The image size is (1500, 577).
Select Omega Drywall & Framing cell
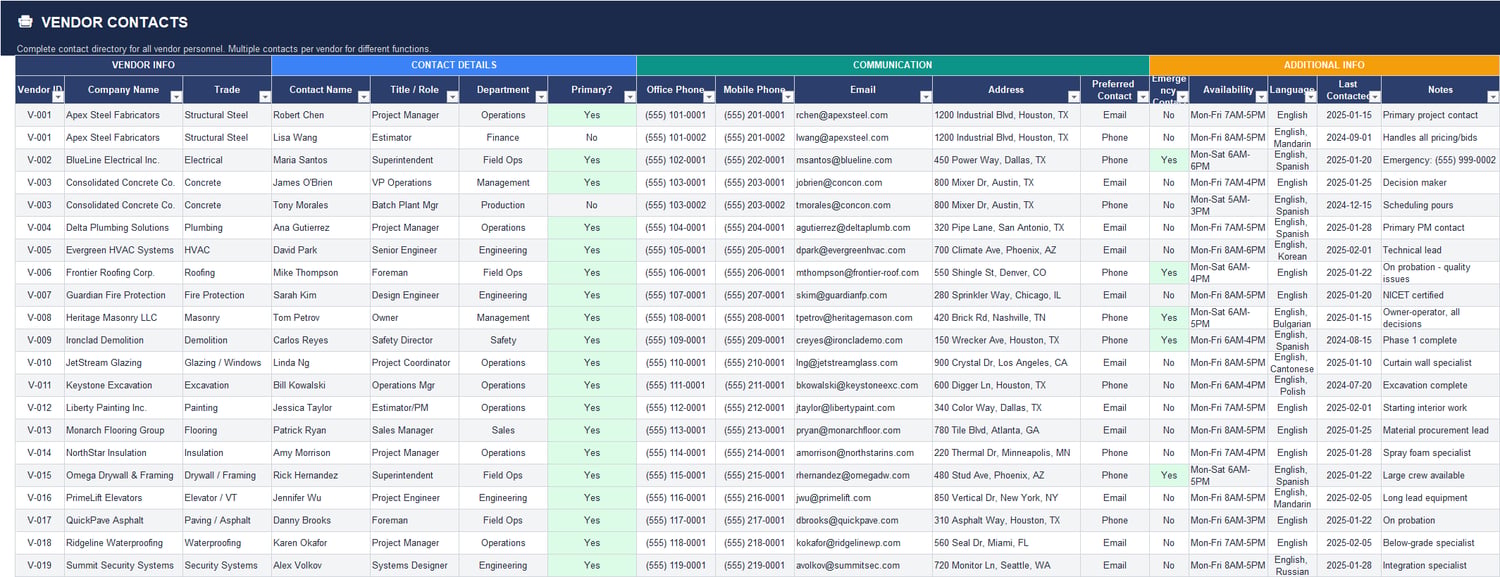coord(123,475)
